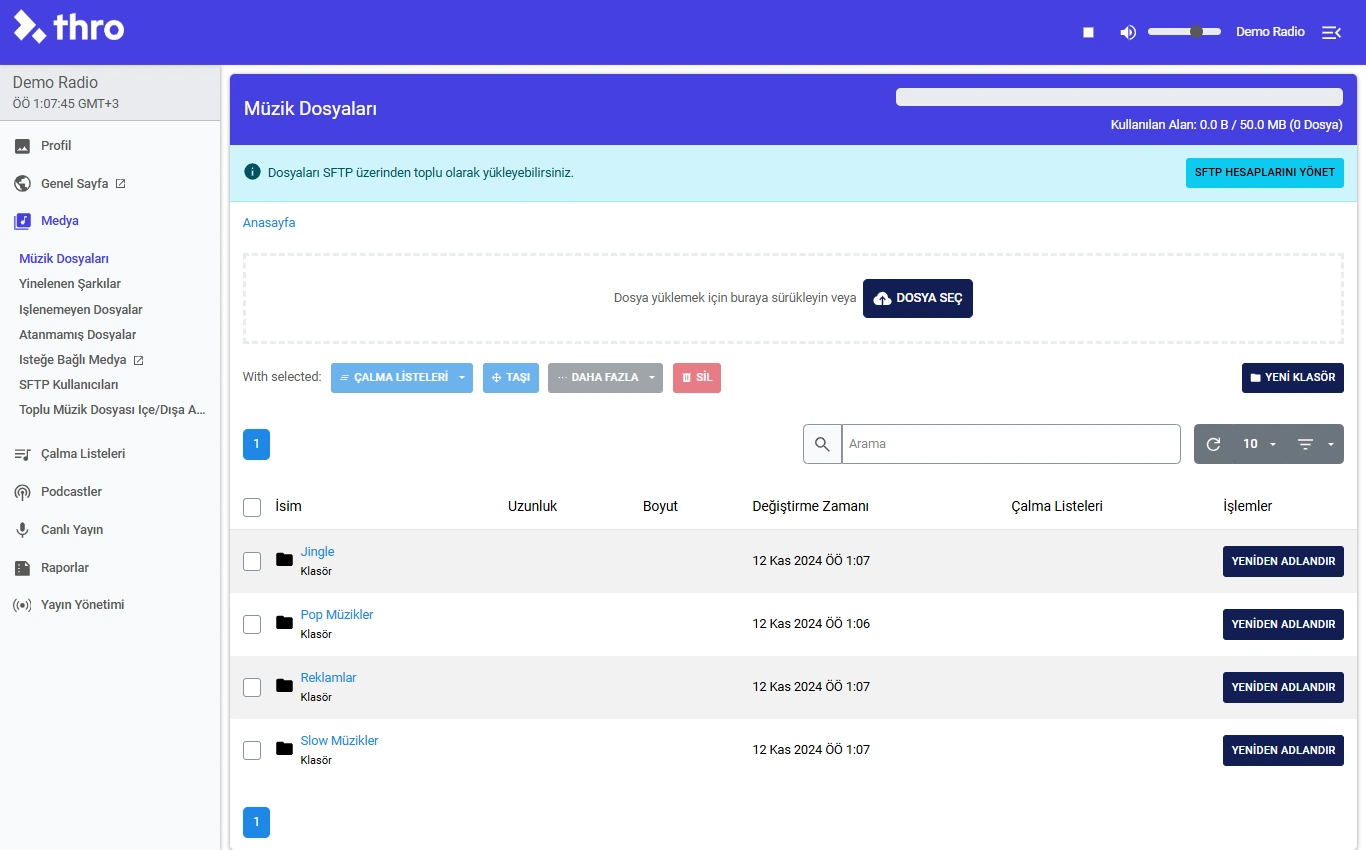
Task: Mute audio with the speaker icon
Action: tap(1128, 32)
